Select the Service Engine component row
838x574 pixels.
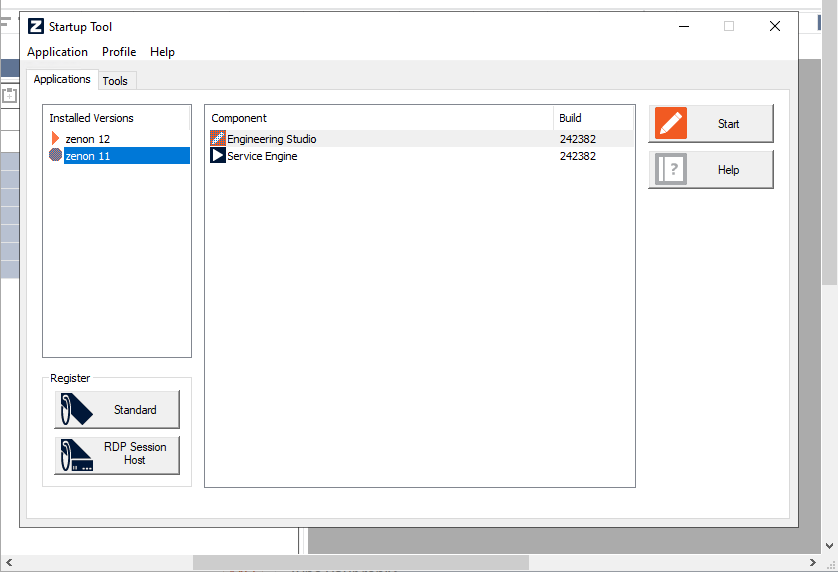point(421,156)
